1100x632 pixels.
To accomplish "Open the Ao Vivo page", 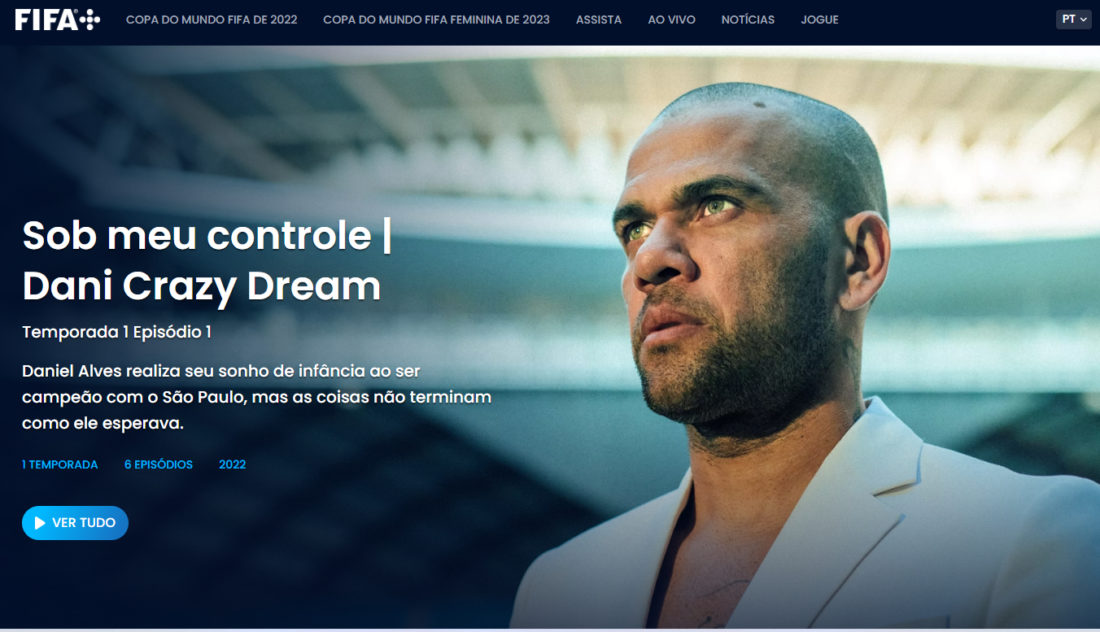I will (671, 20).
